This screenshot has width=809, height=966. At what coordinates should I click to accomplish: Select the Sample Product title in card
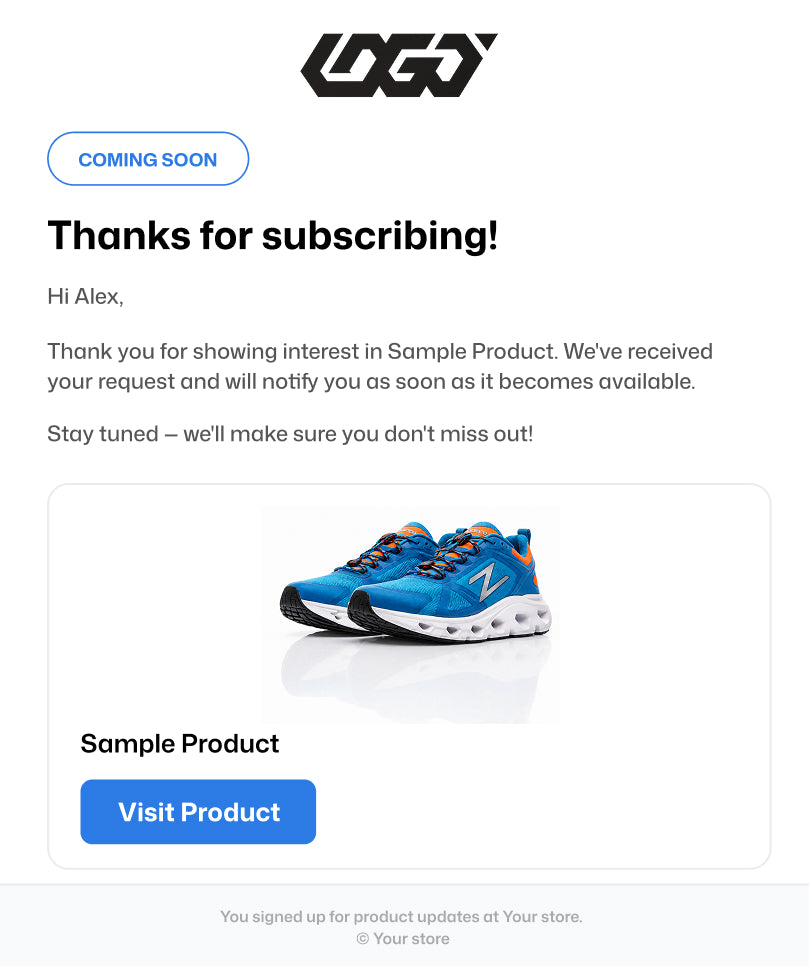pyautogui.click(x=180, y=744)
